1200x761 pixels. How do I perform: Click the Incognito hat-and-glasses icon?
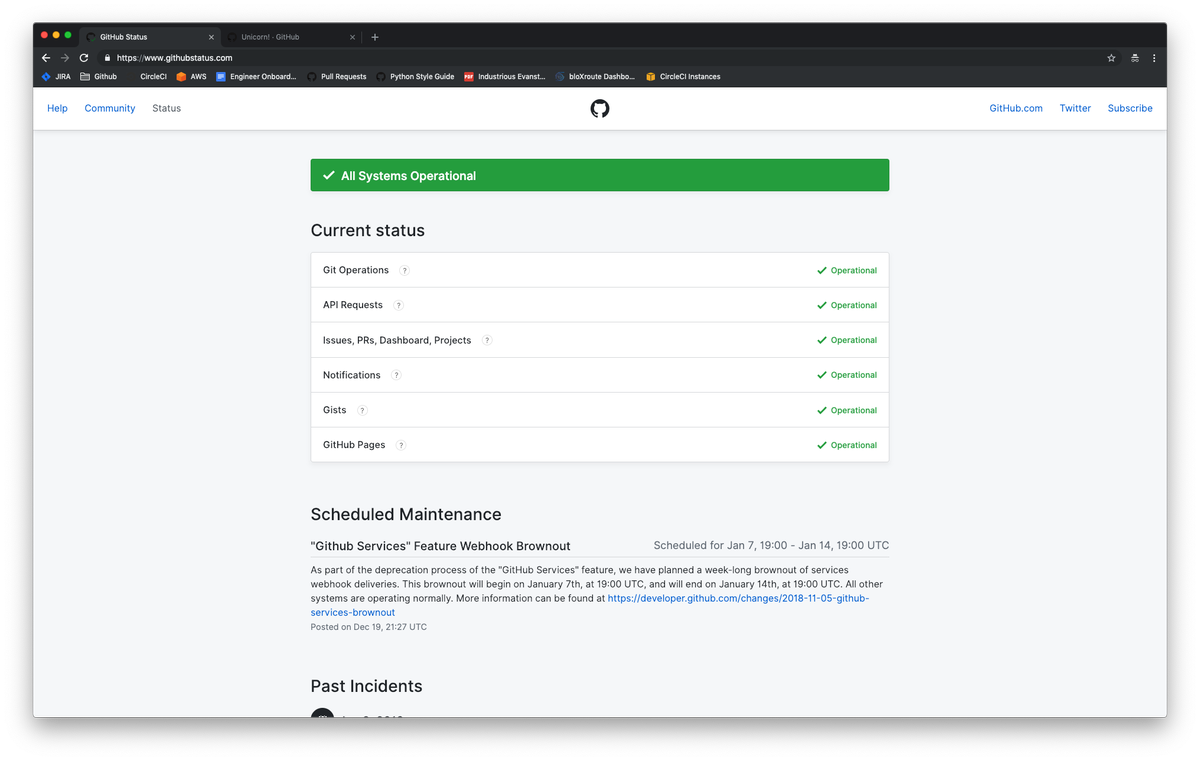[1135, 58]
